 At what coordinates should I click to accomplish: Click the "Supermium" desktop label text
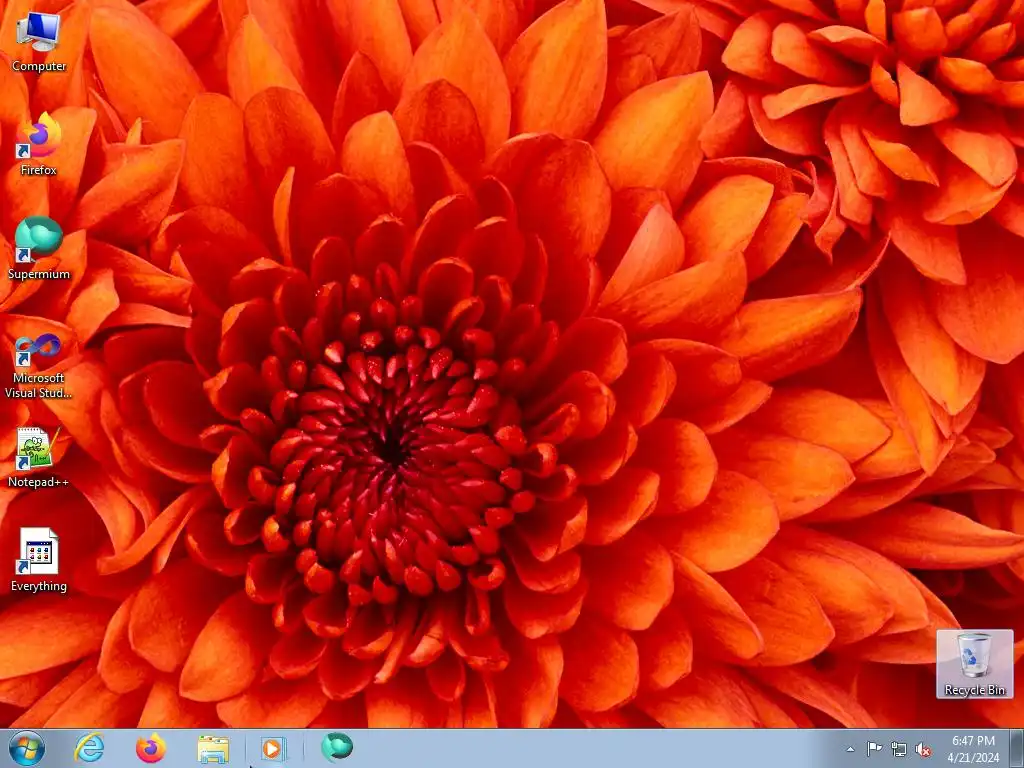(x=39, y=274)
